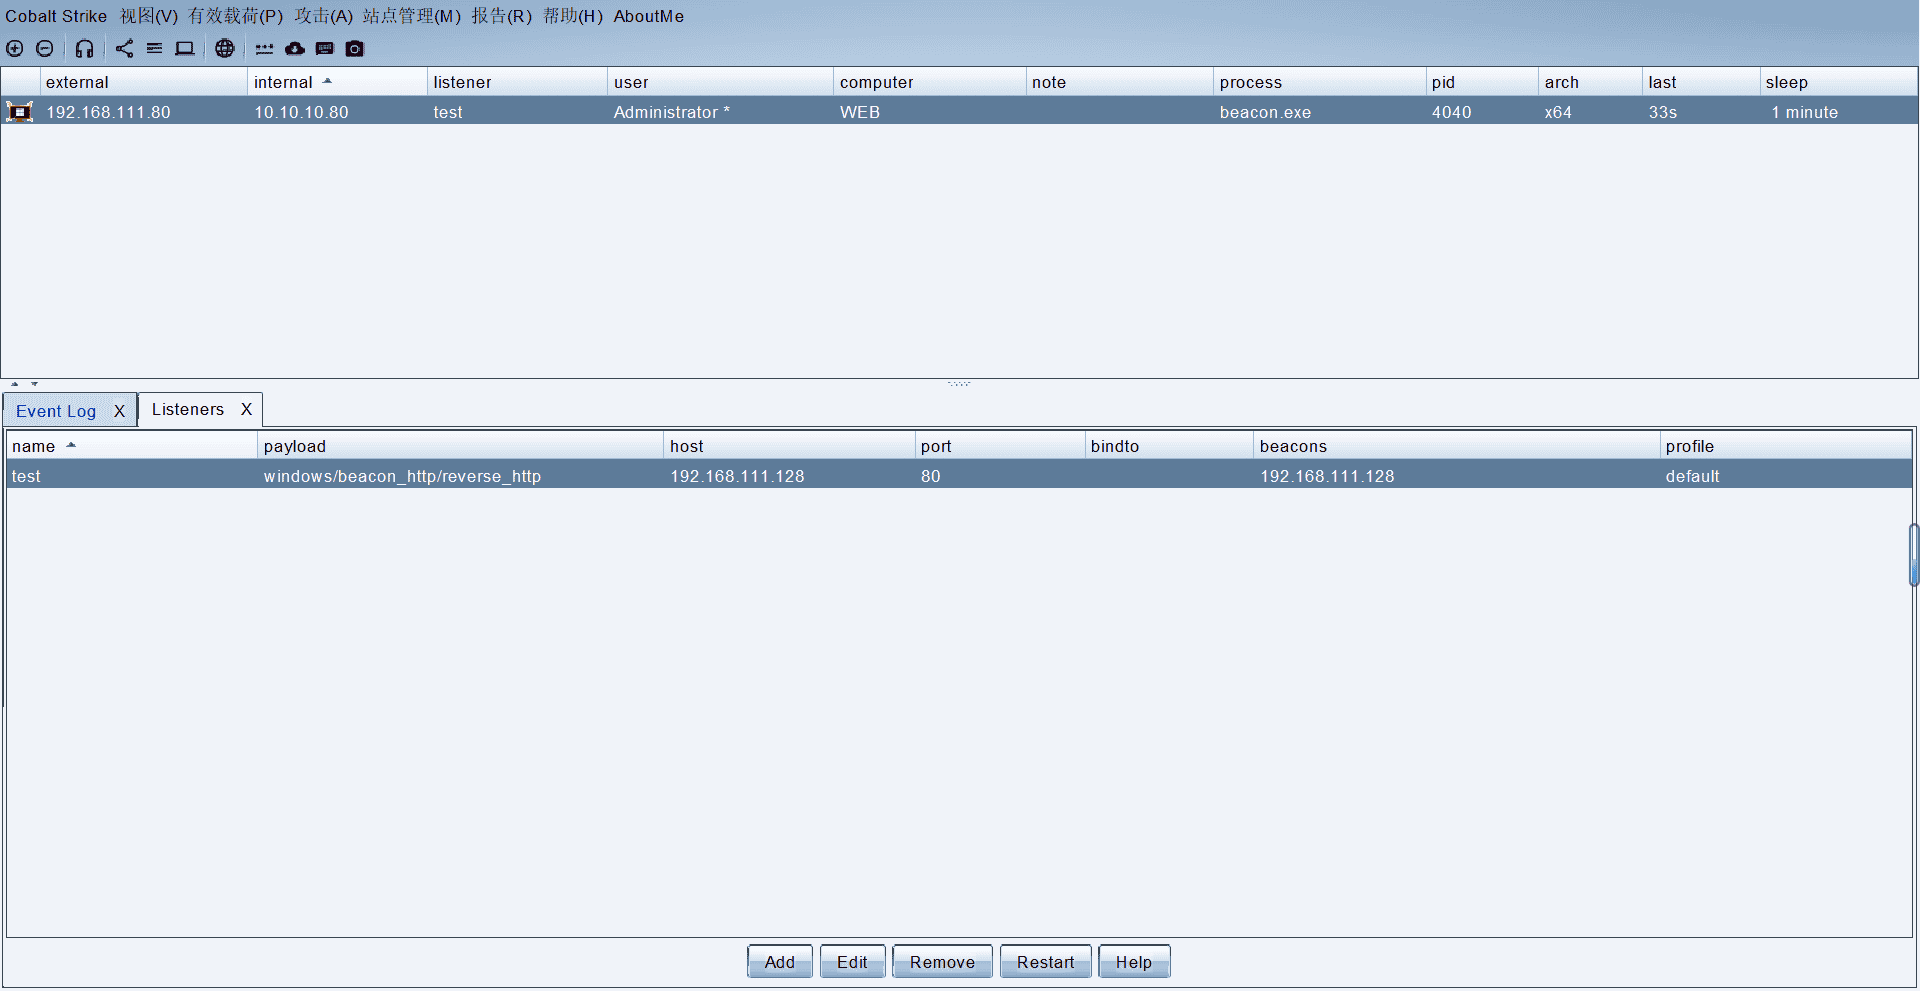Click the Restart button
Screen dimensions: 1920x991
click(1045, 962)
